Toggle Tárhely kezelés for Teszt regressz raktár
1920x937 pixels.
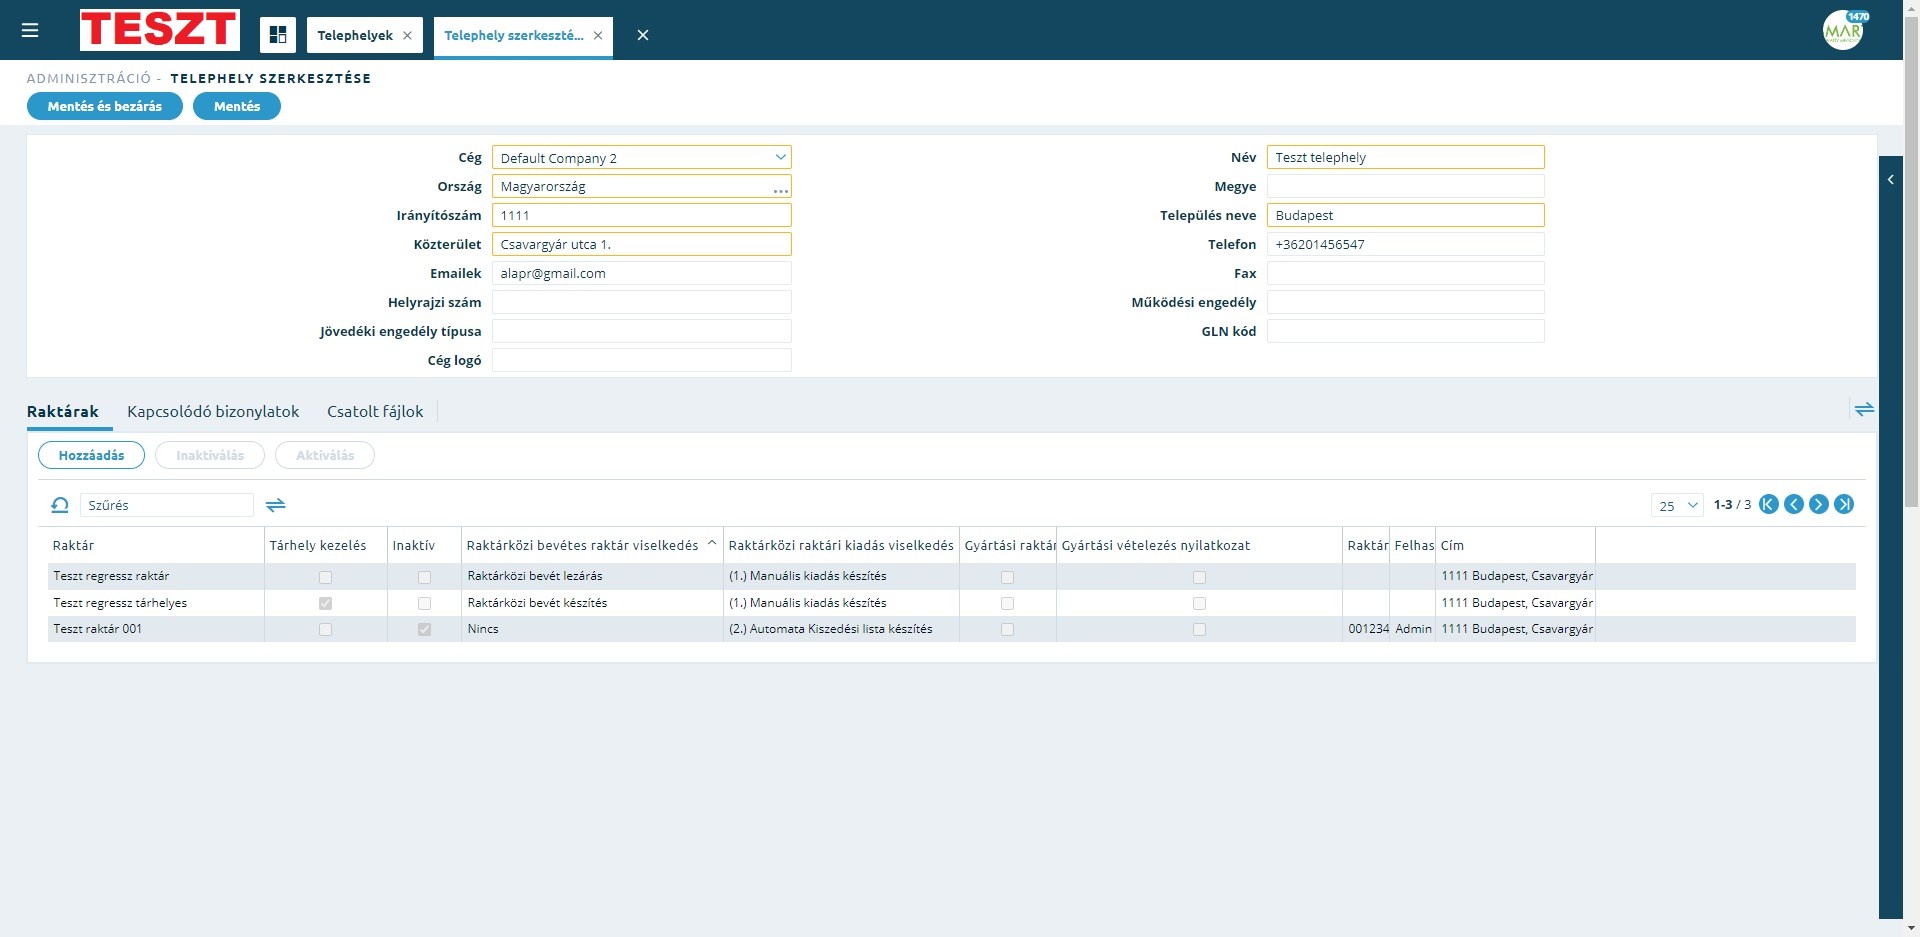click(x=325, y=577)
